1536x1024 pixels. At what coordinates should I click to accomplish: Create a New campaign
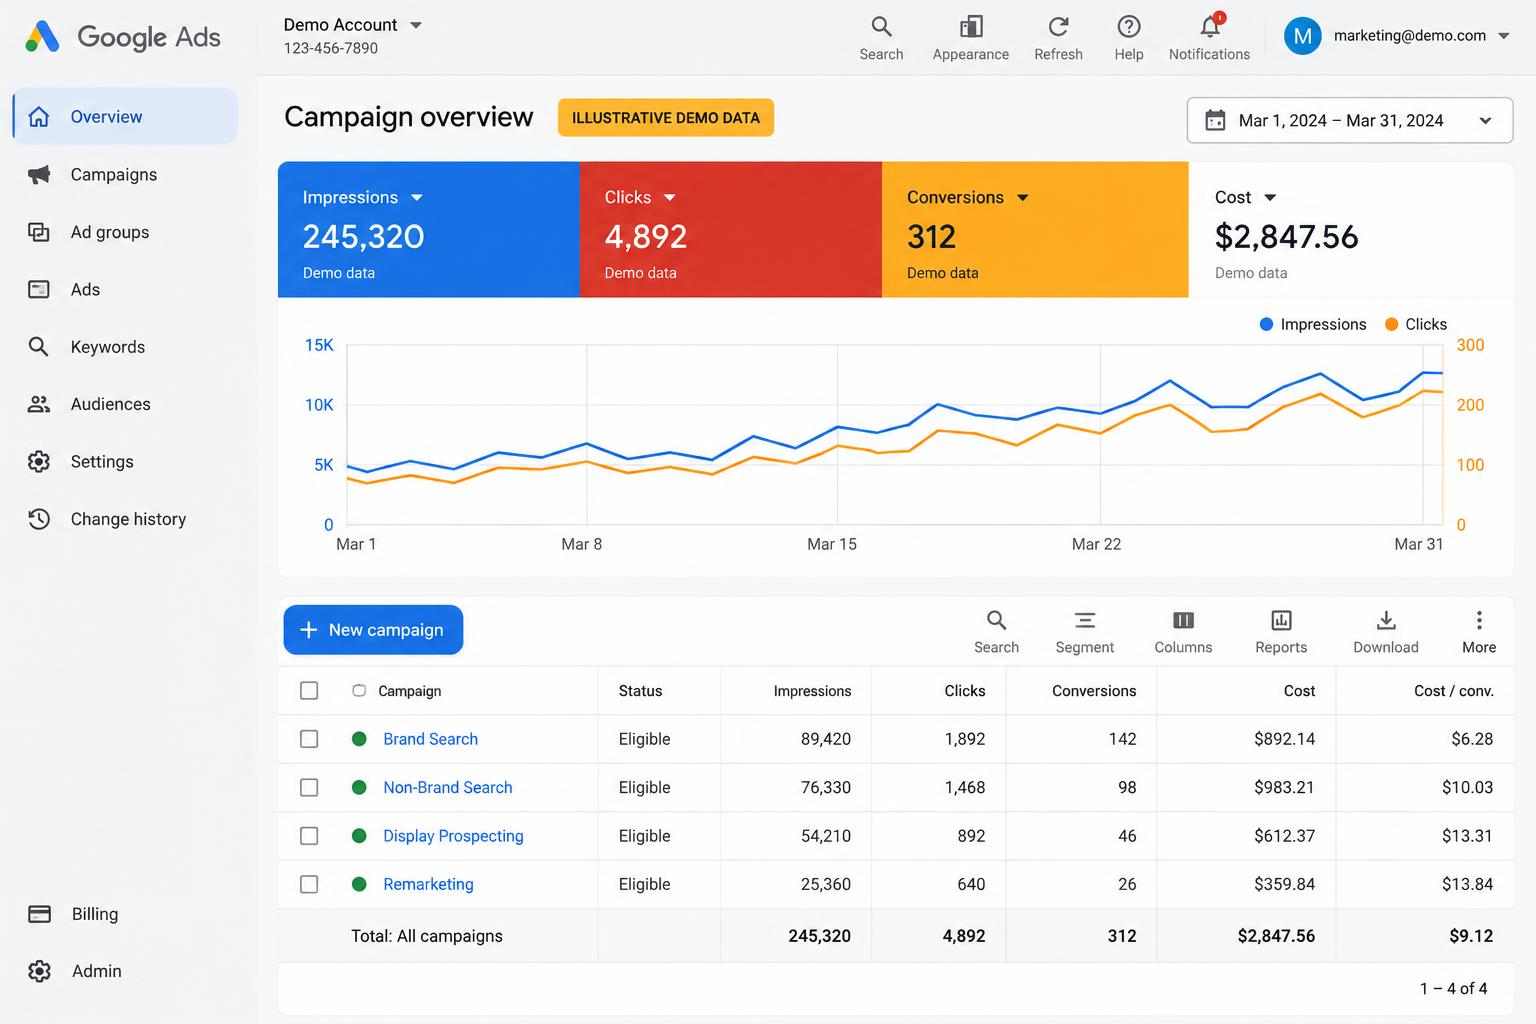coord(373,630)
